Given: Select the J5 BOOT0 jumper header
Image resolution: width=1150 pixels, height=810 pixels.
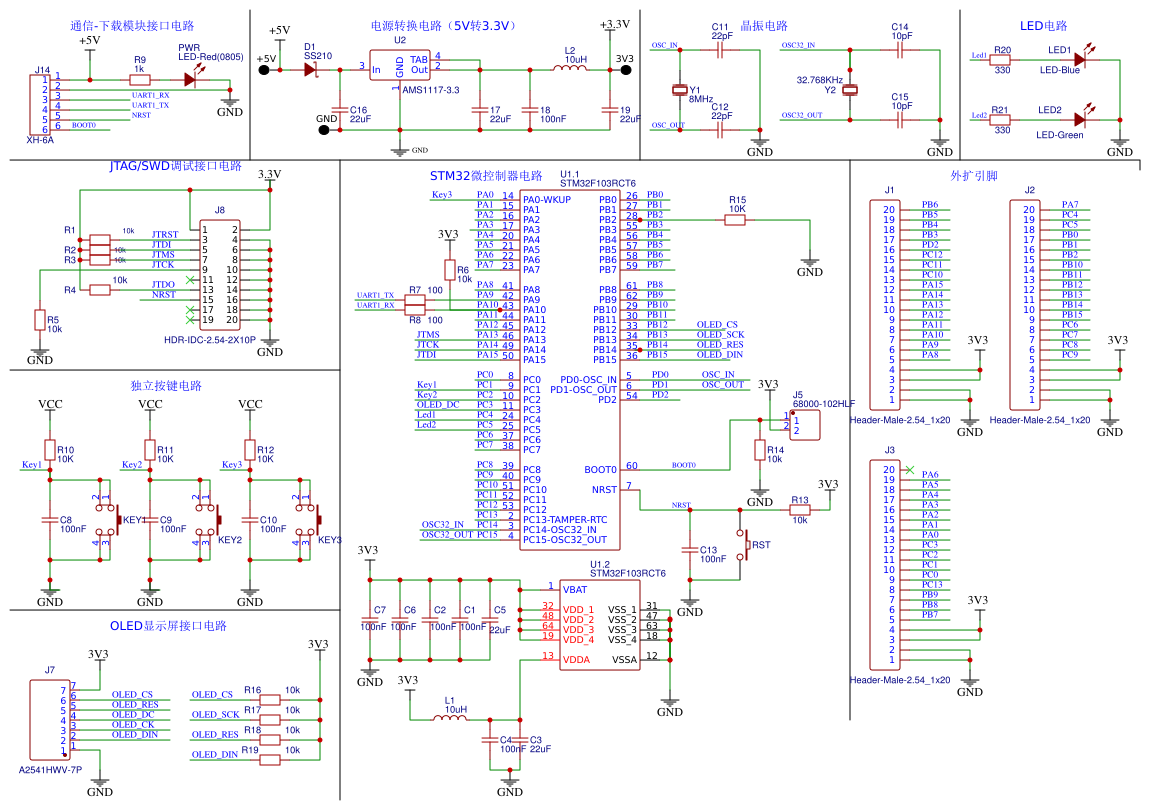Looking at the screenshot, I should coord(807,424).
